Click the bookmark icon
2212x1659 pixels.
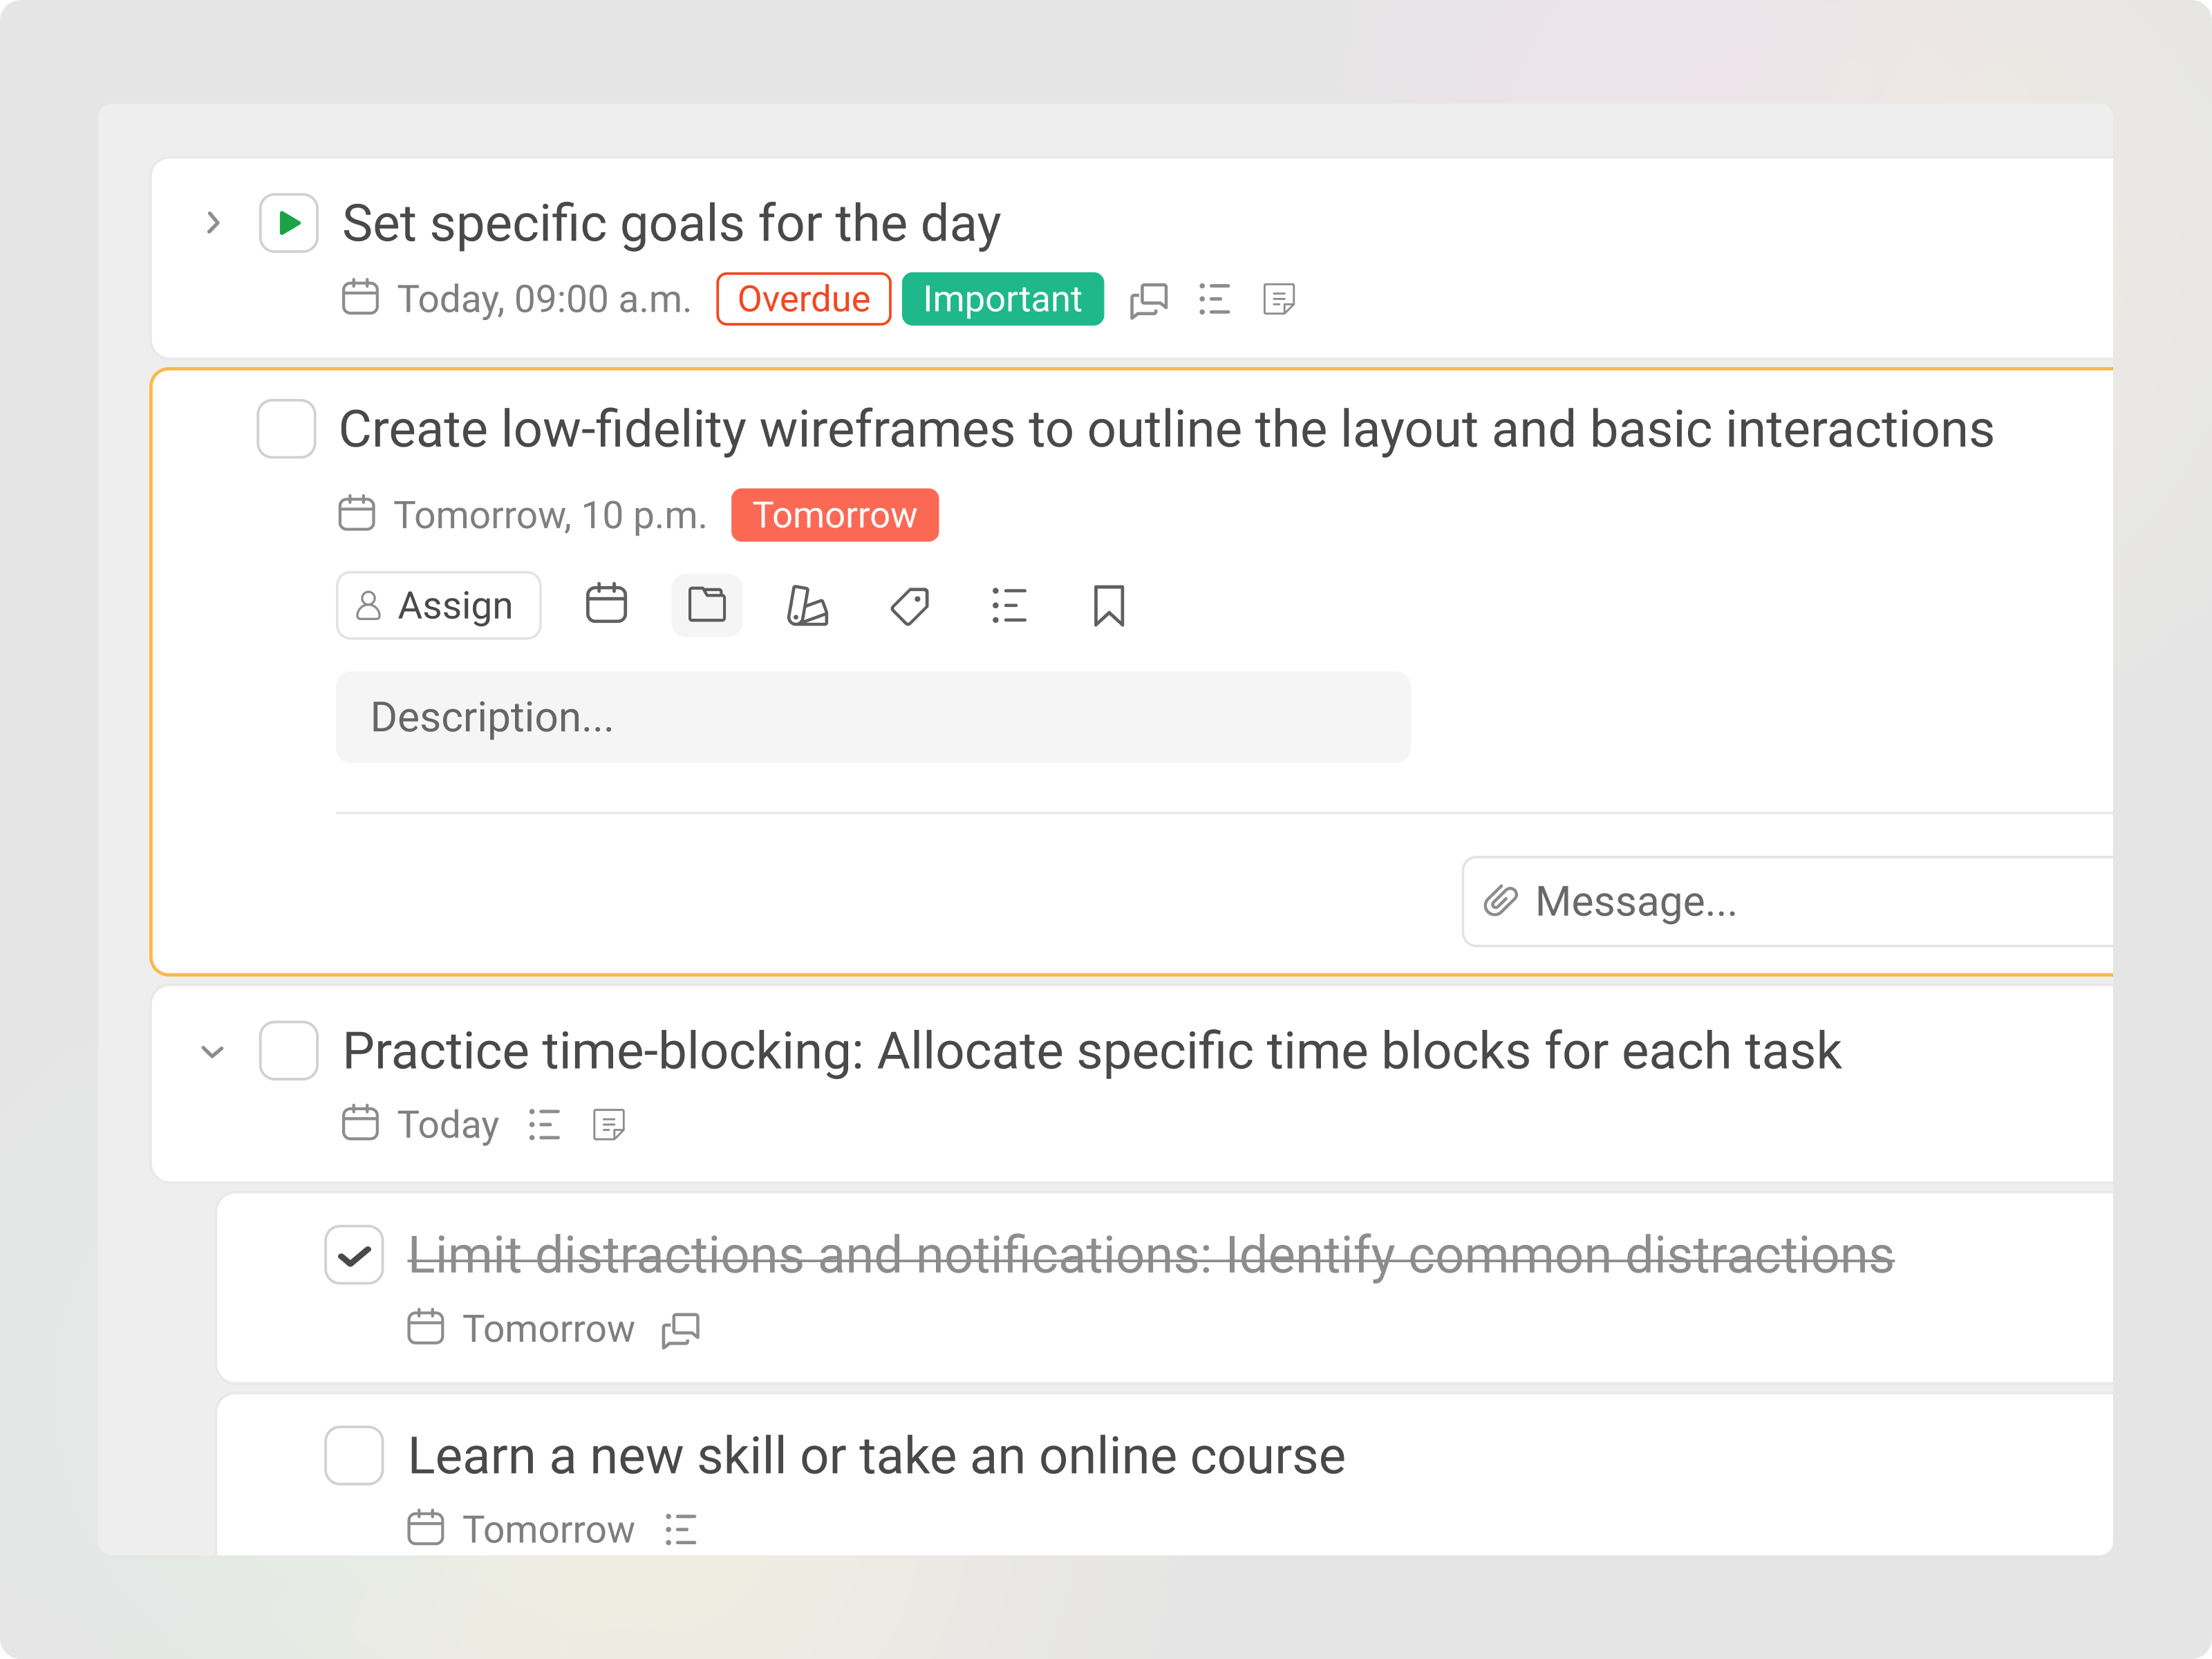[1109, 606]
